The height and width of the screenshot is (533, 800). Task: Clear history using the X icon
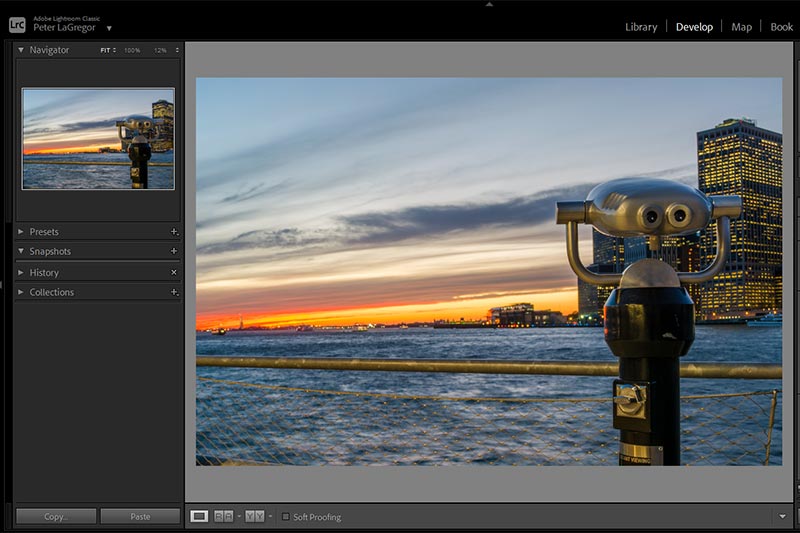[174, 272]
